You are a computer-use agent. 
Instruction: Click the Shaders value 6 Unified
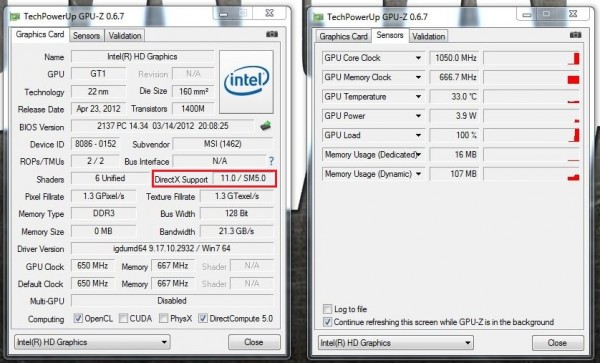(x=110, y=178)
